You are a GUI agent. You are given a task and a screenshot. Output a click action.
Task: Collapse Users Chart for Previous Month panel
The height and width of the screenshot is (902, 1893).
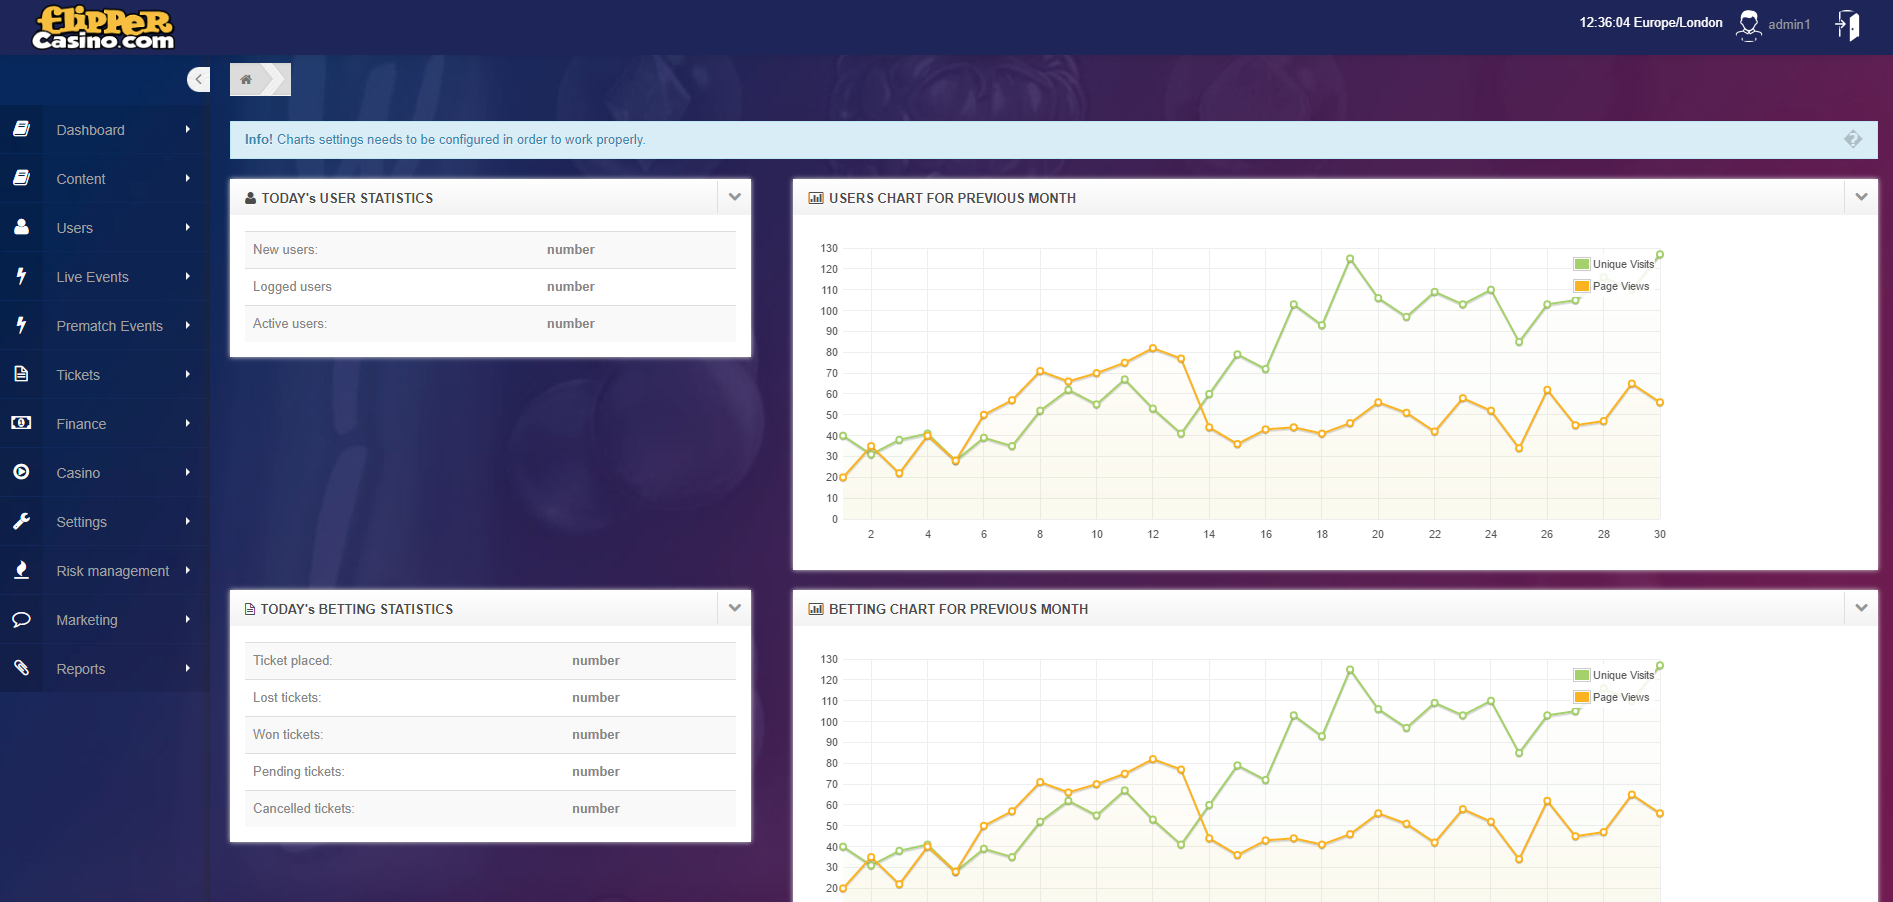1861,197
